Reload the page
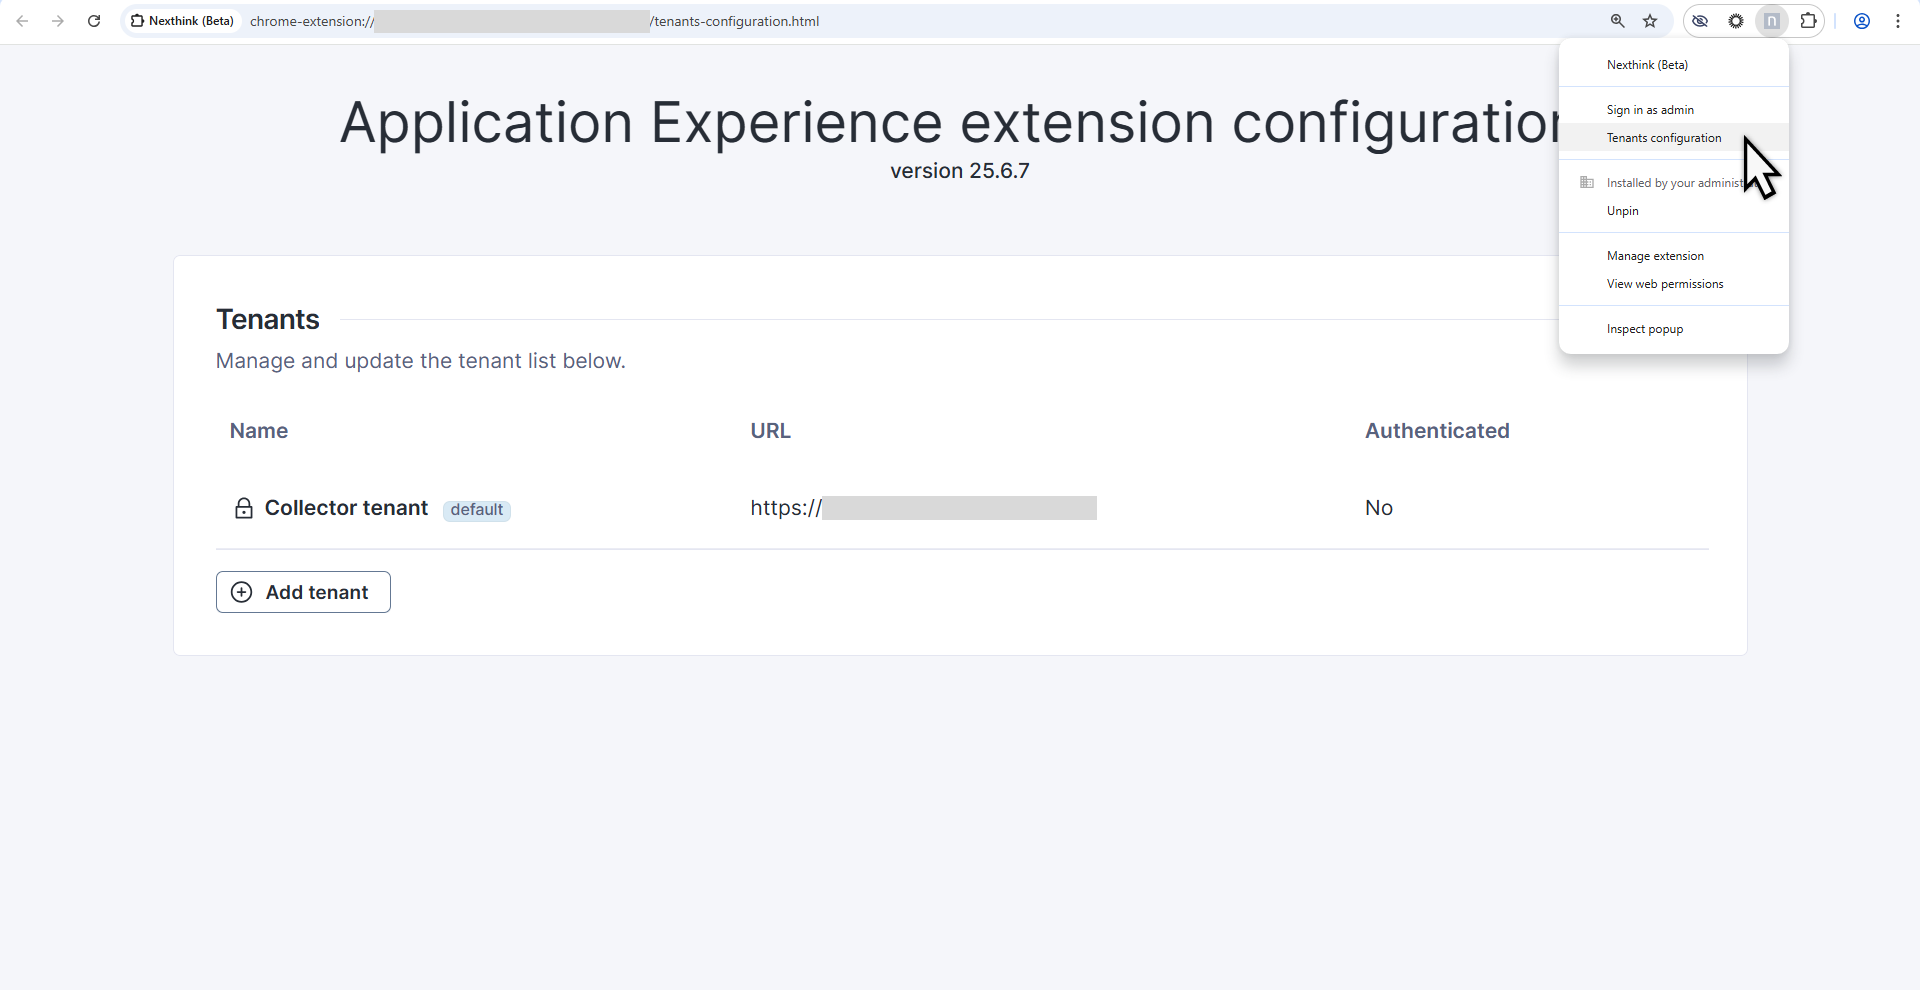 point(94,21)
